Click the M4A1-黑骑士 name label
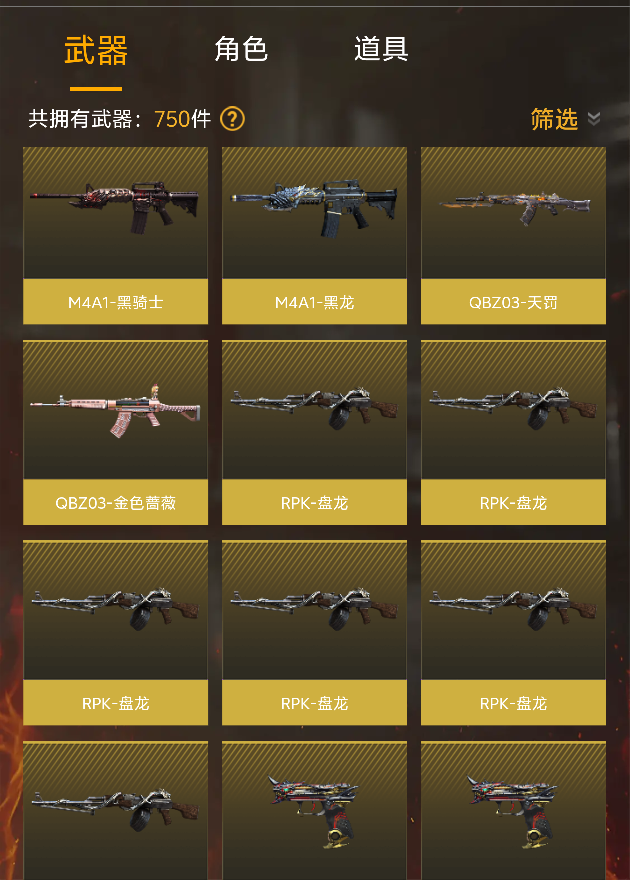Viewport: 630px width, 880px height. pos(116,302)
